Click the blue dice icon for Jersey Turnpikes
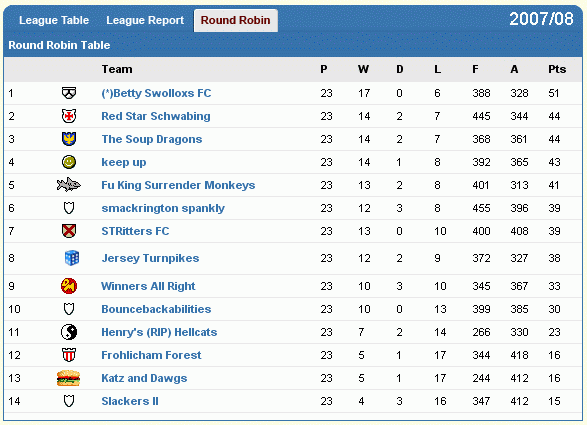This screenshot has height=425, width=587. (72, 258)
